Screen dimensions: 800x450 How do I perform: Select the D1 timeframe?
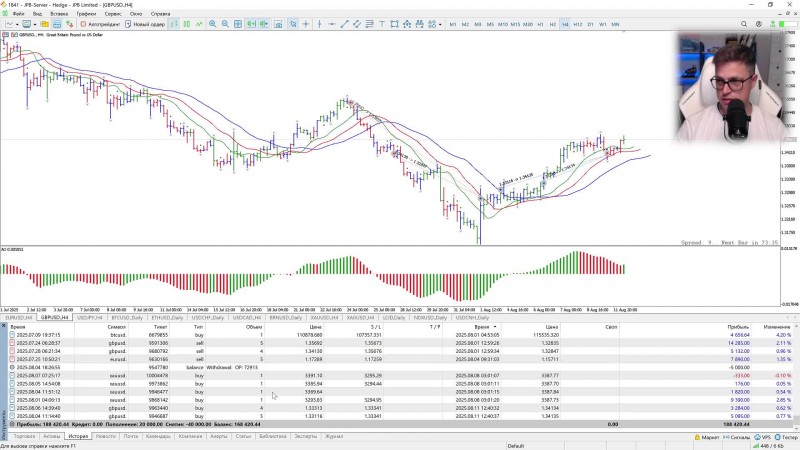point(590,24)
